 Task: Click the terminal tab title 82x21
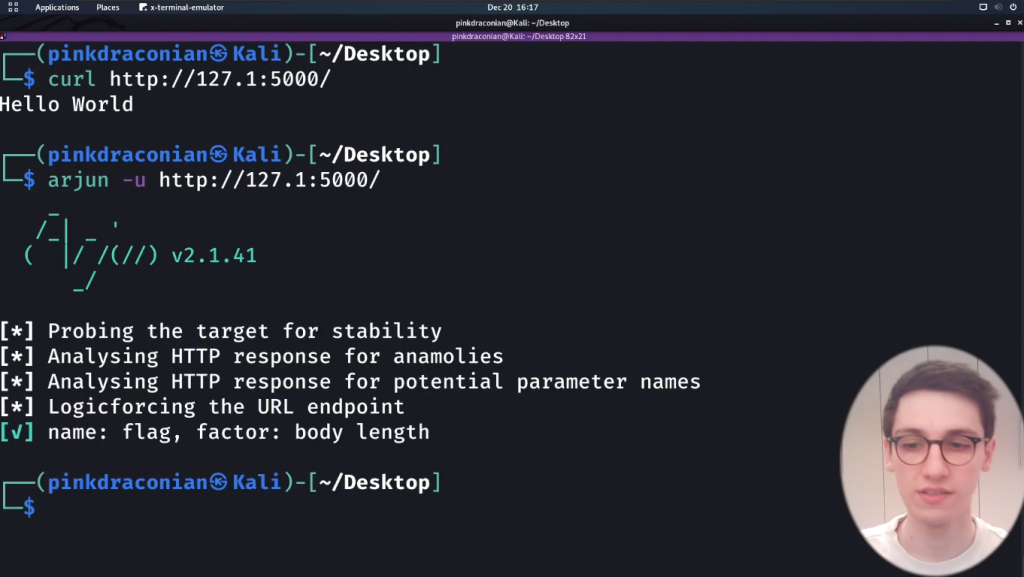coord(519,37)
